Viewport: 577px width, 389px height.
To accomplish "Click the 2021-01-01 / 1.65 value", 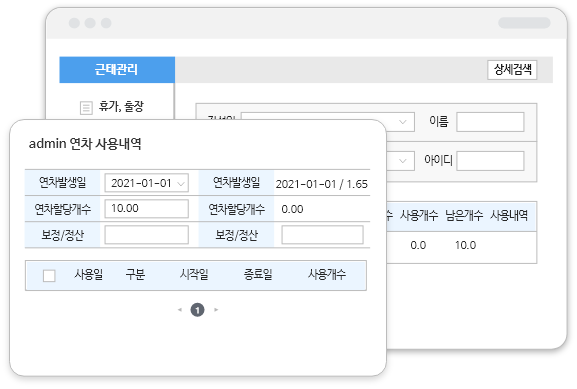I will tap(322, 184).
